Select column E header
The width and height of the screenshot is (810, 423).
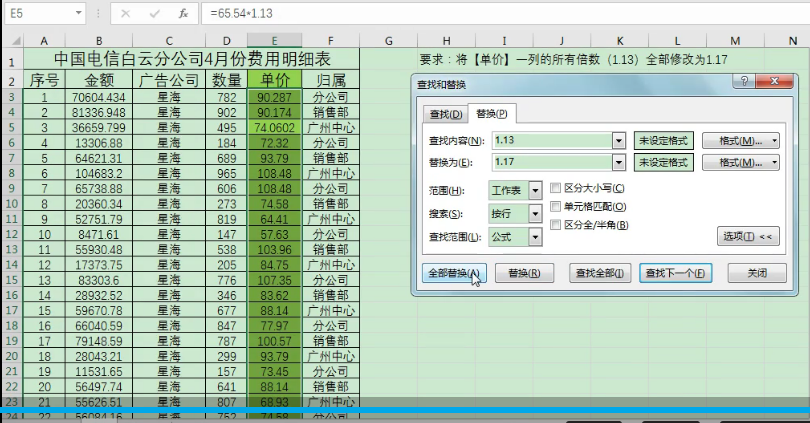point(274,41)
